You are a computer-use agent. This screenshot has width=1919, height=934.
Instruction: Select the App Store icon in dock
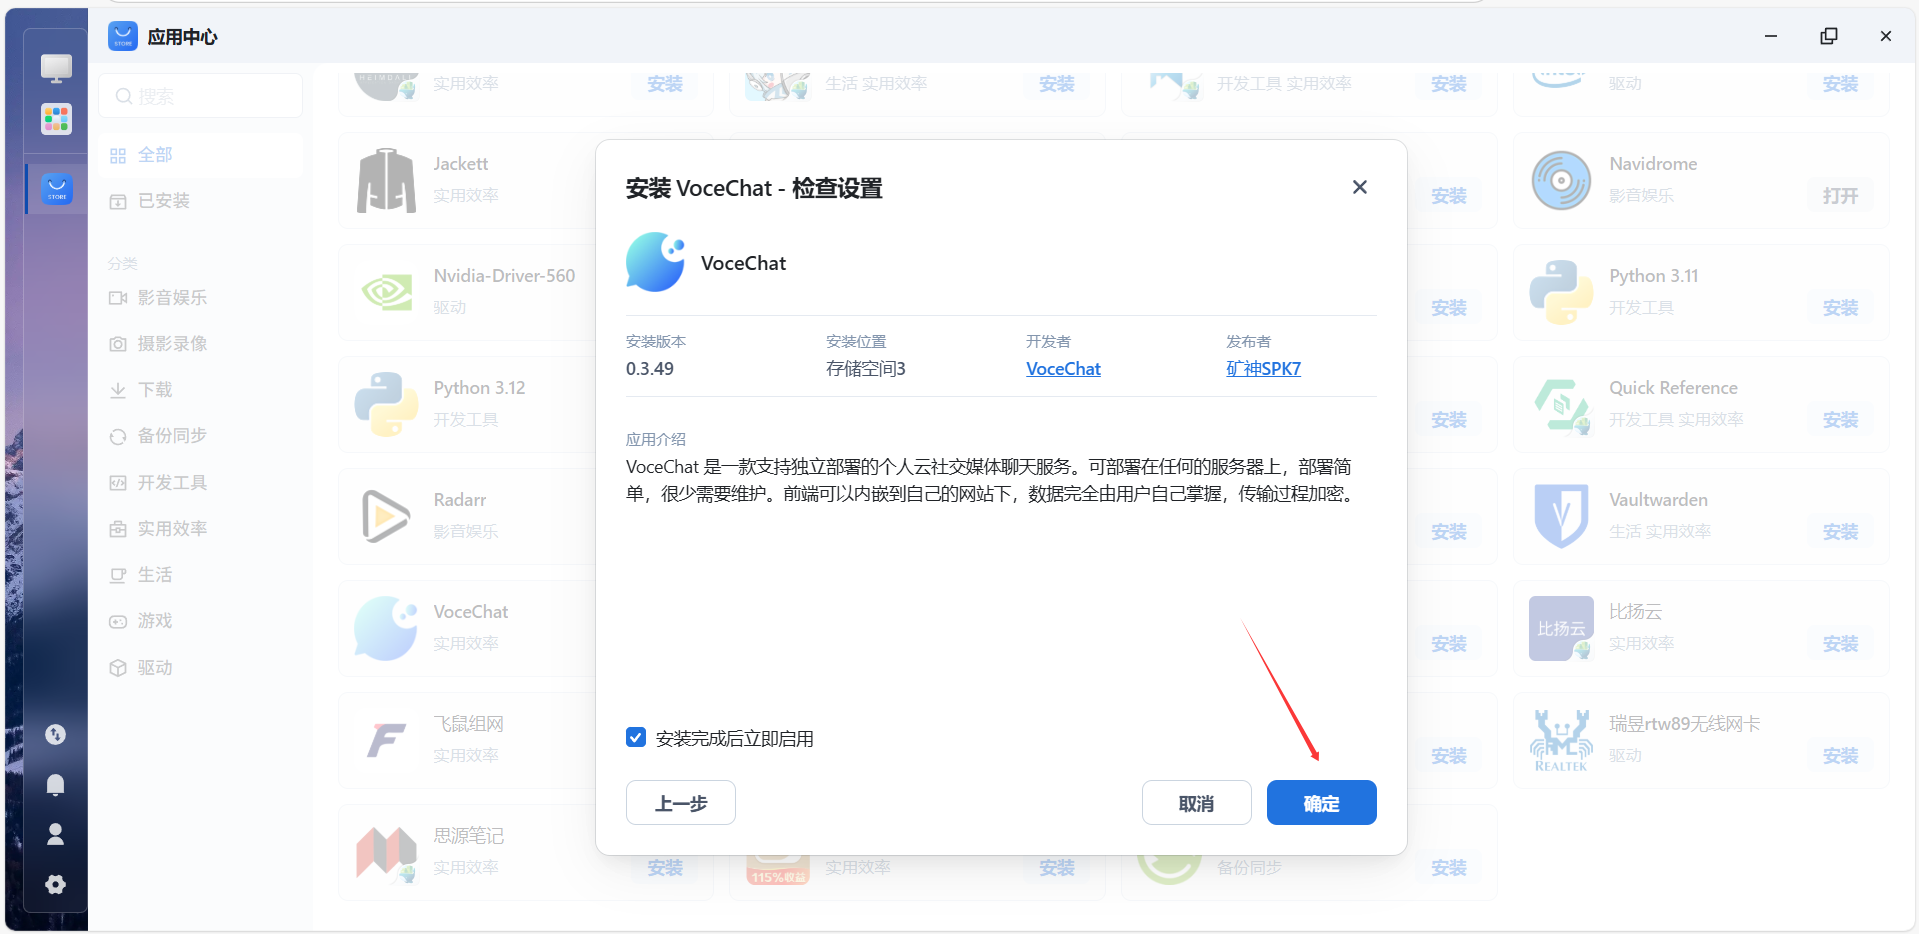click(x=57, y=188)
